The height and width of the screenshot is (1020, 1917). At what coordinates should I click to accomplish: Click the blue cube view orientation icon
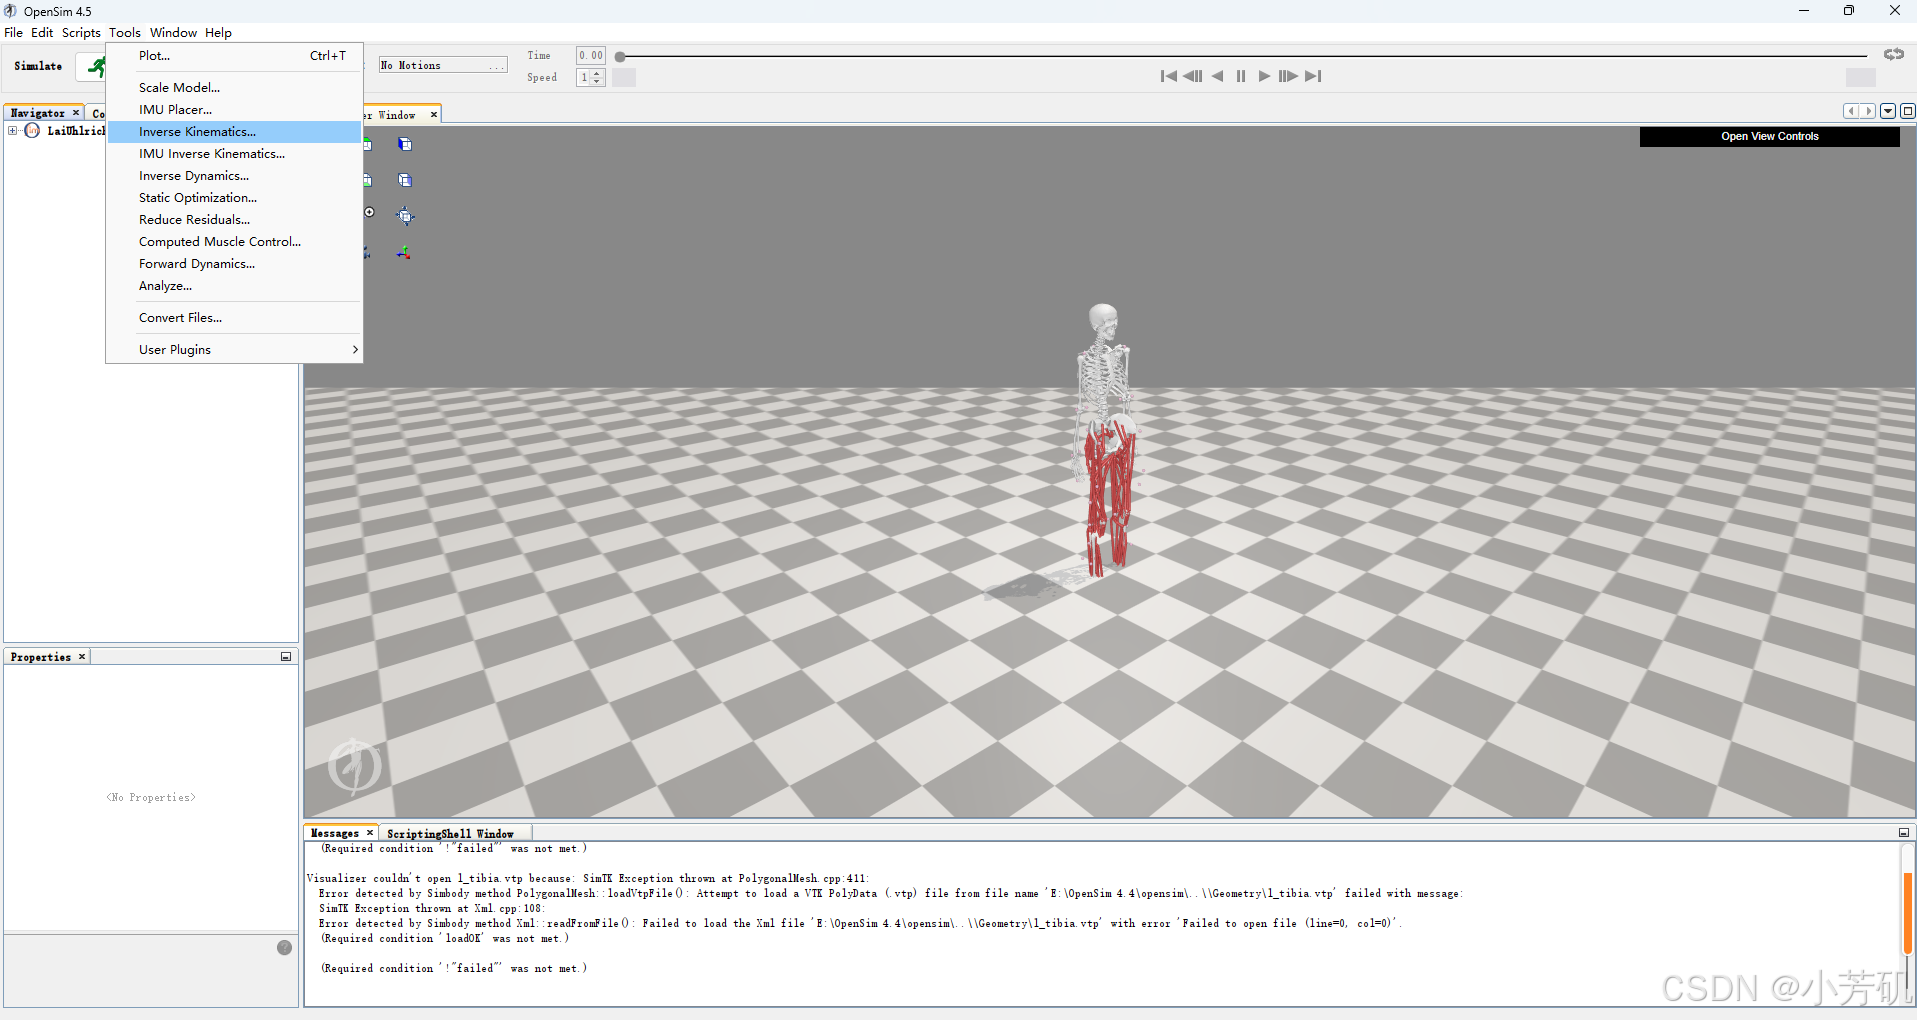pos(405,144)
